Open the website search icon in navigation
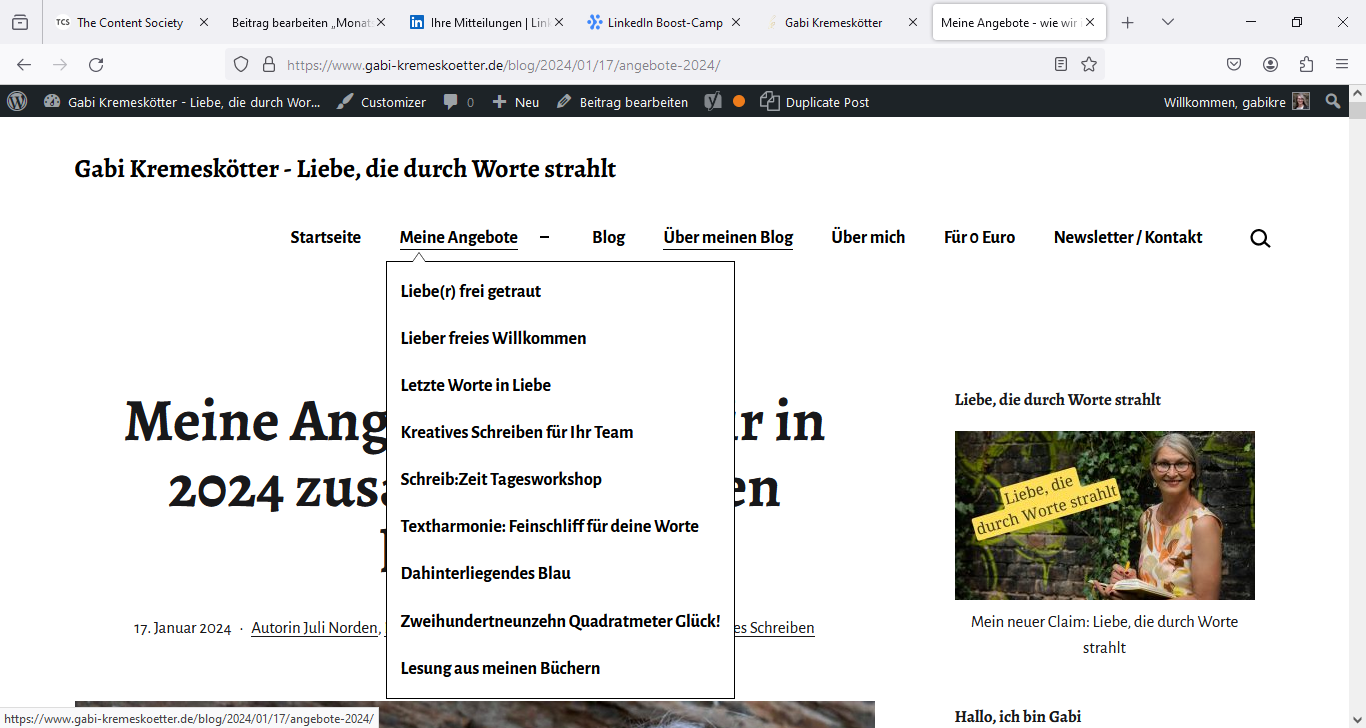The height and width of the screenshot is (728, 1366). click(1260, 238)
